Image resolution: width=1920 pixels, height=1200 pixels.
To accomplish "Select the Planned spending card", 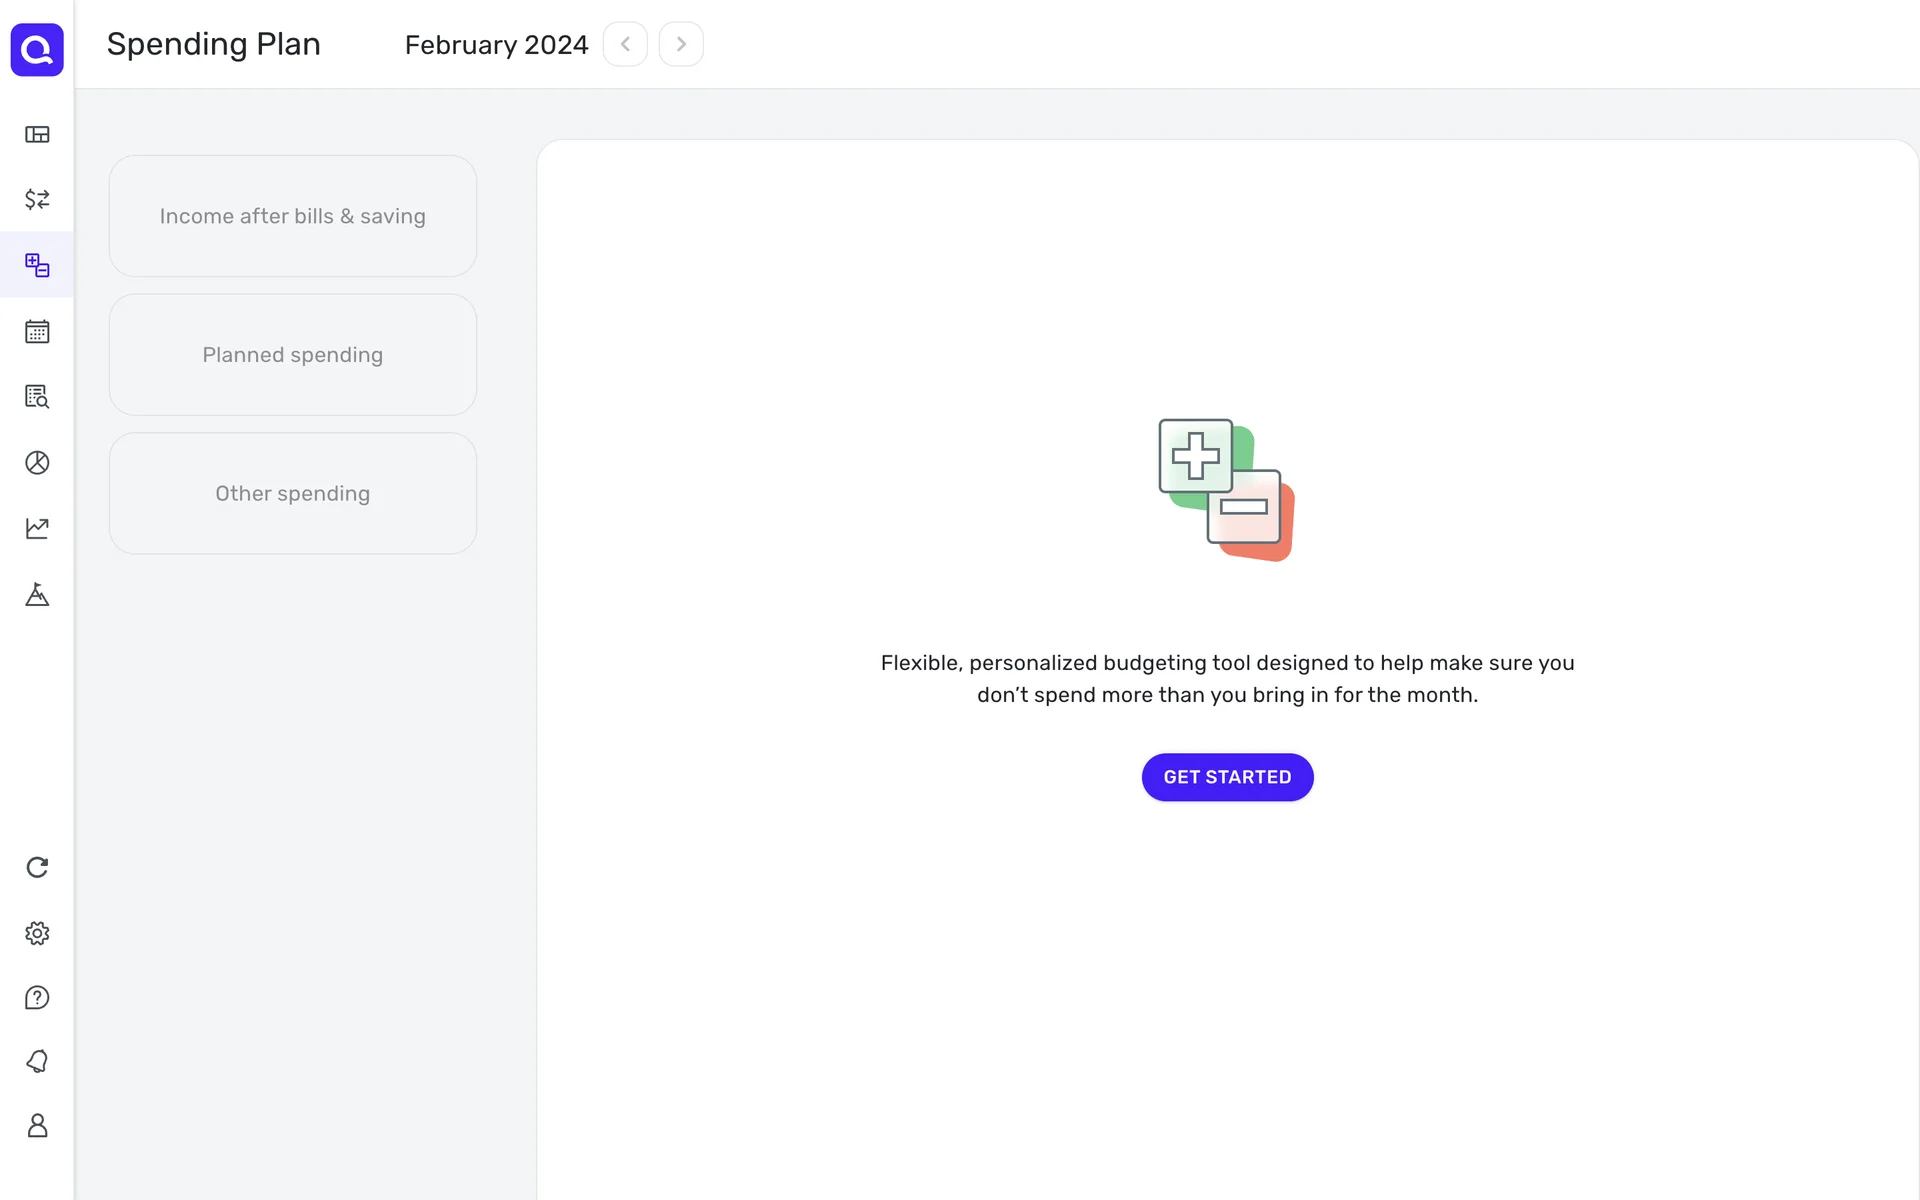I will tap(293, 355).
